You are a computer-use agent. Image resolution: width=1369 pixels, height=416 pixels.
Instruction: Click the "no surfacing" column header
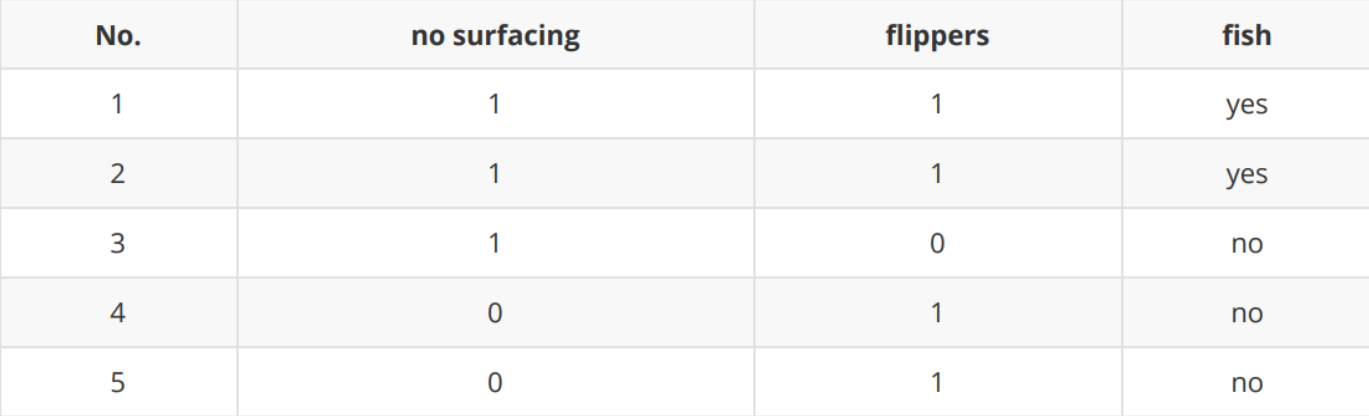tap(495, 35)
